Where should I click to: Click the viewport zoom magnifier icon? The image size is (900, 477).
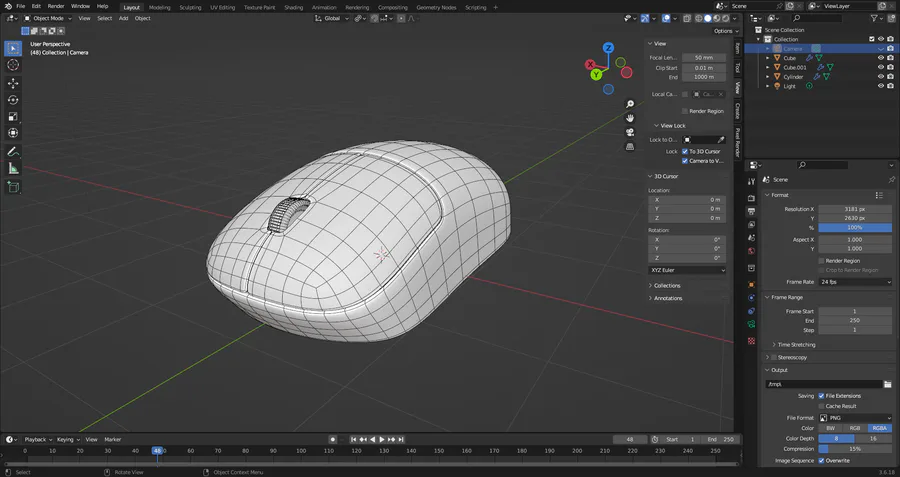(630, 104)
